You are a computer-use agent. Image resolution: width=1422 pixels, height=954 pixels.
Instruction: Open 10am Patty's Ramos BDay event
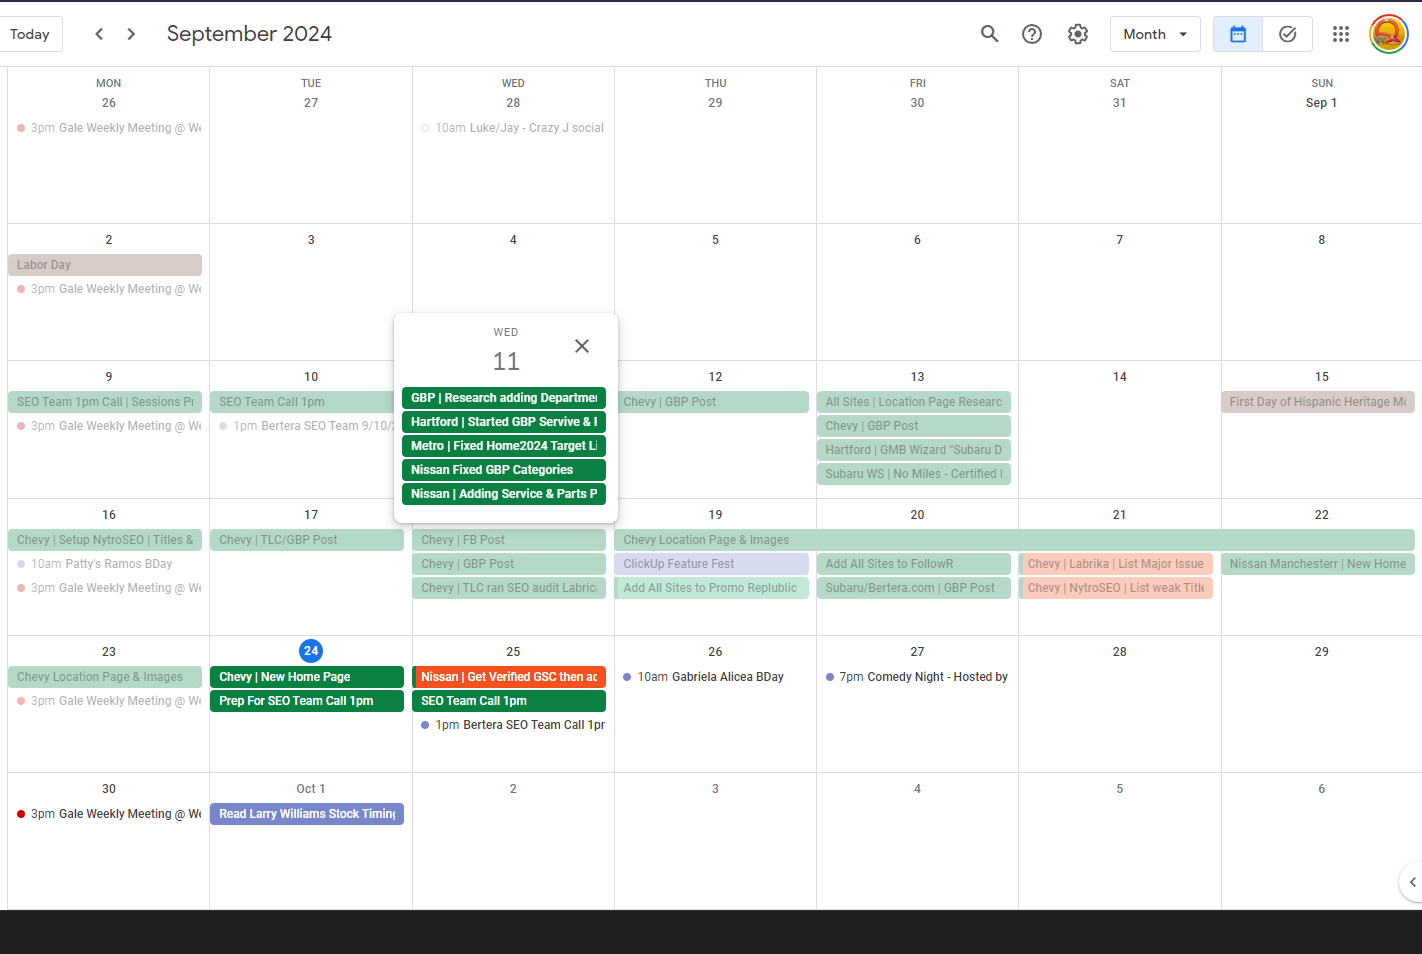coord(105,564)
